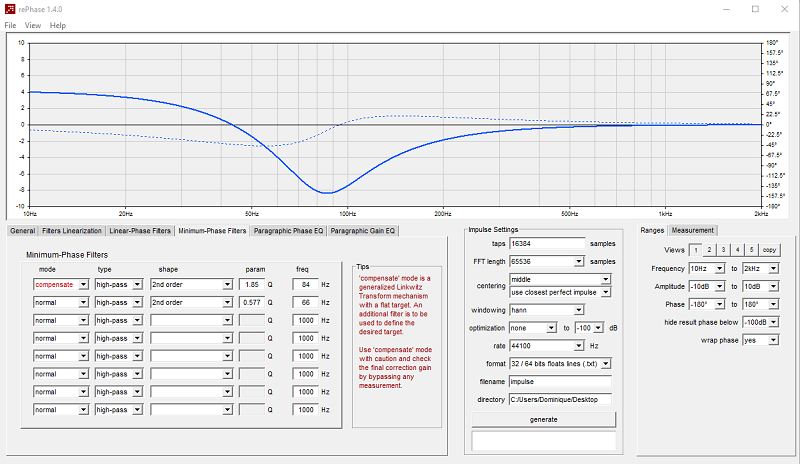This screenshot has width=800, height=464.
Task: Open 'hide result phase below' dropdown
Action: (x=761, y=322)
